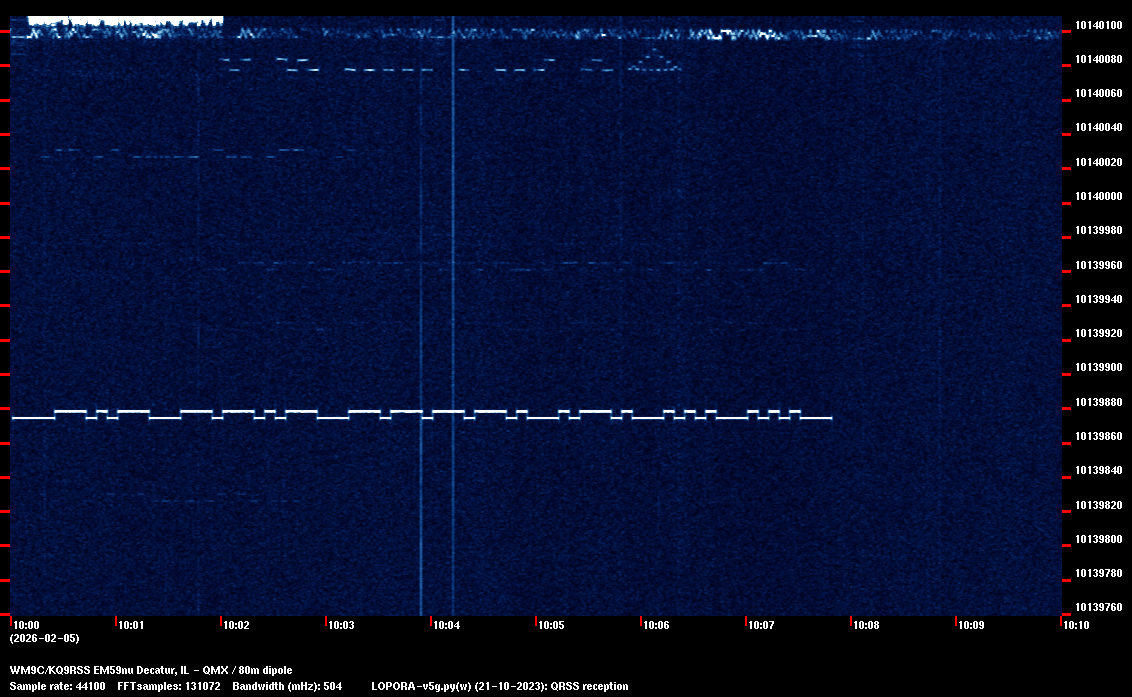The height and width of the screenshot is (697, 1132).
Task: Select the 10140000 frequency scale label
Action: click(1098, 197)
